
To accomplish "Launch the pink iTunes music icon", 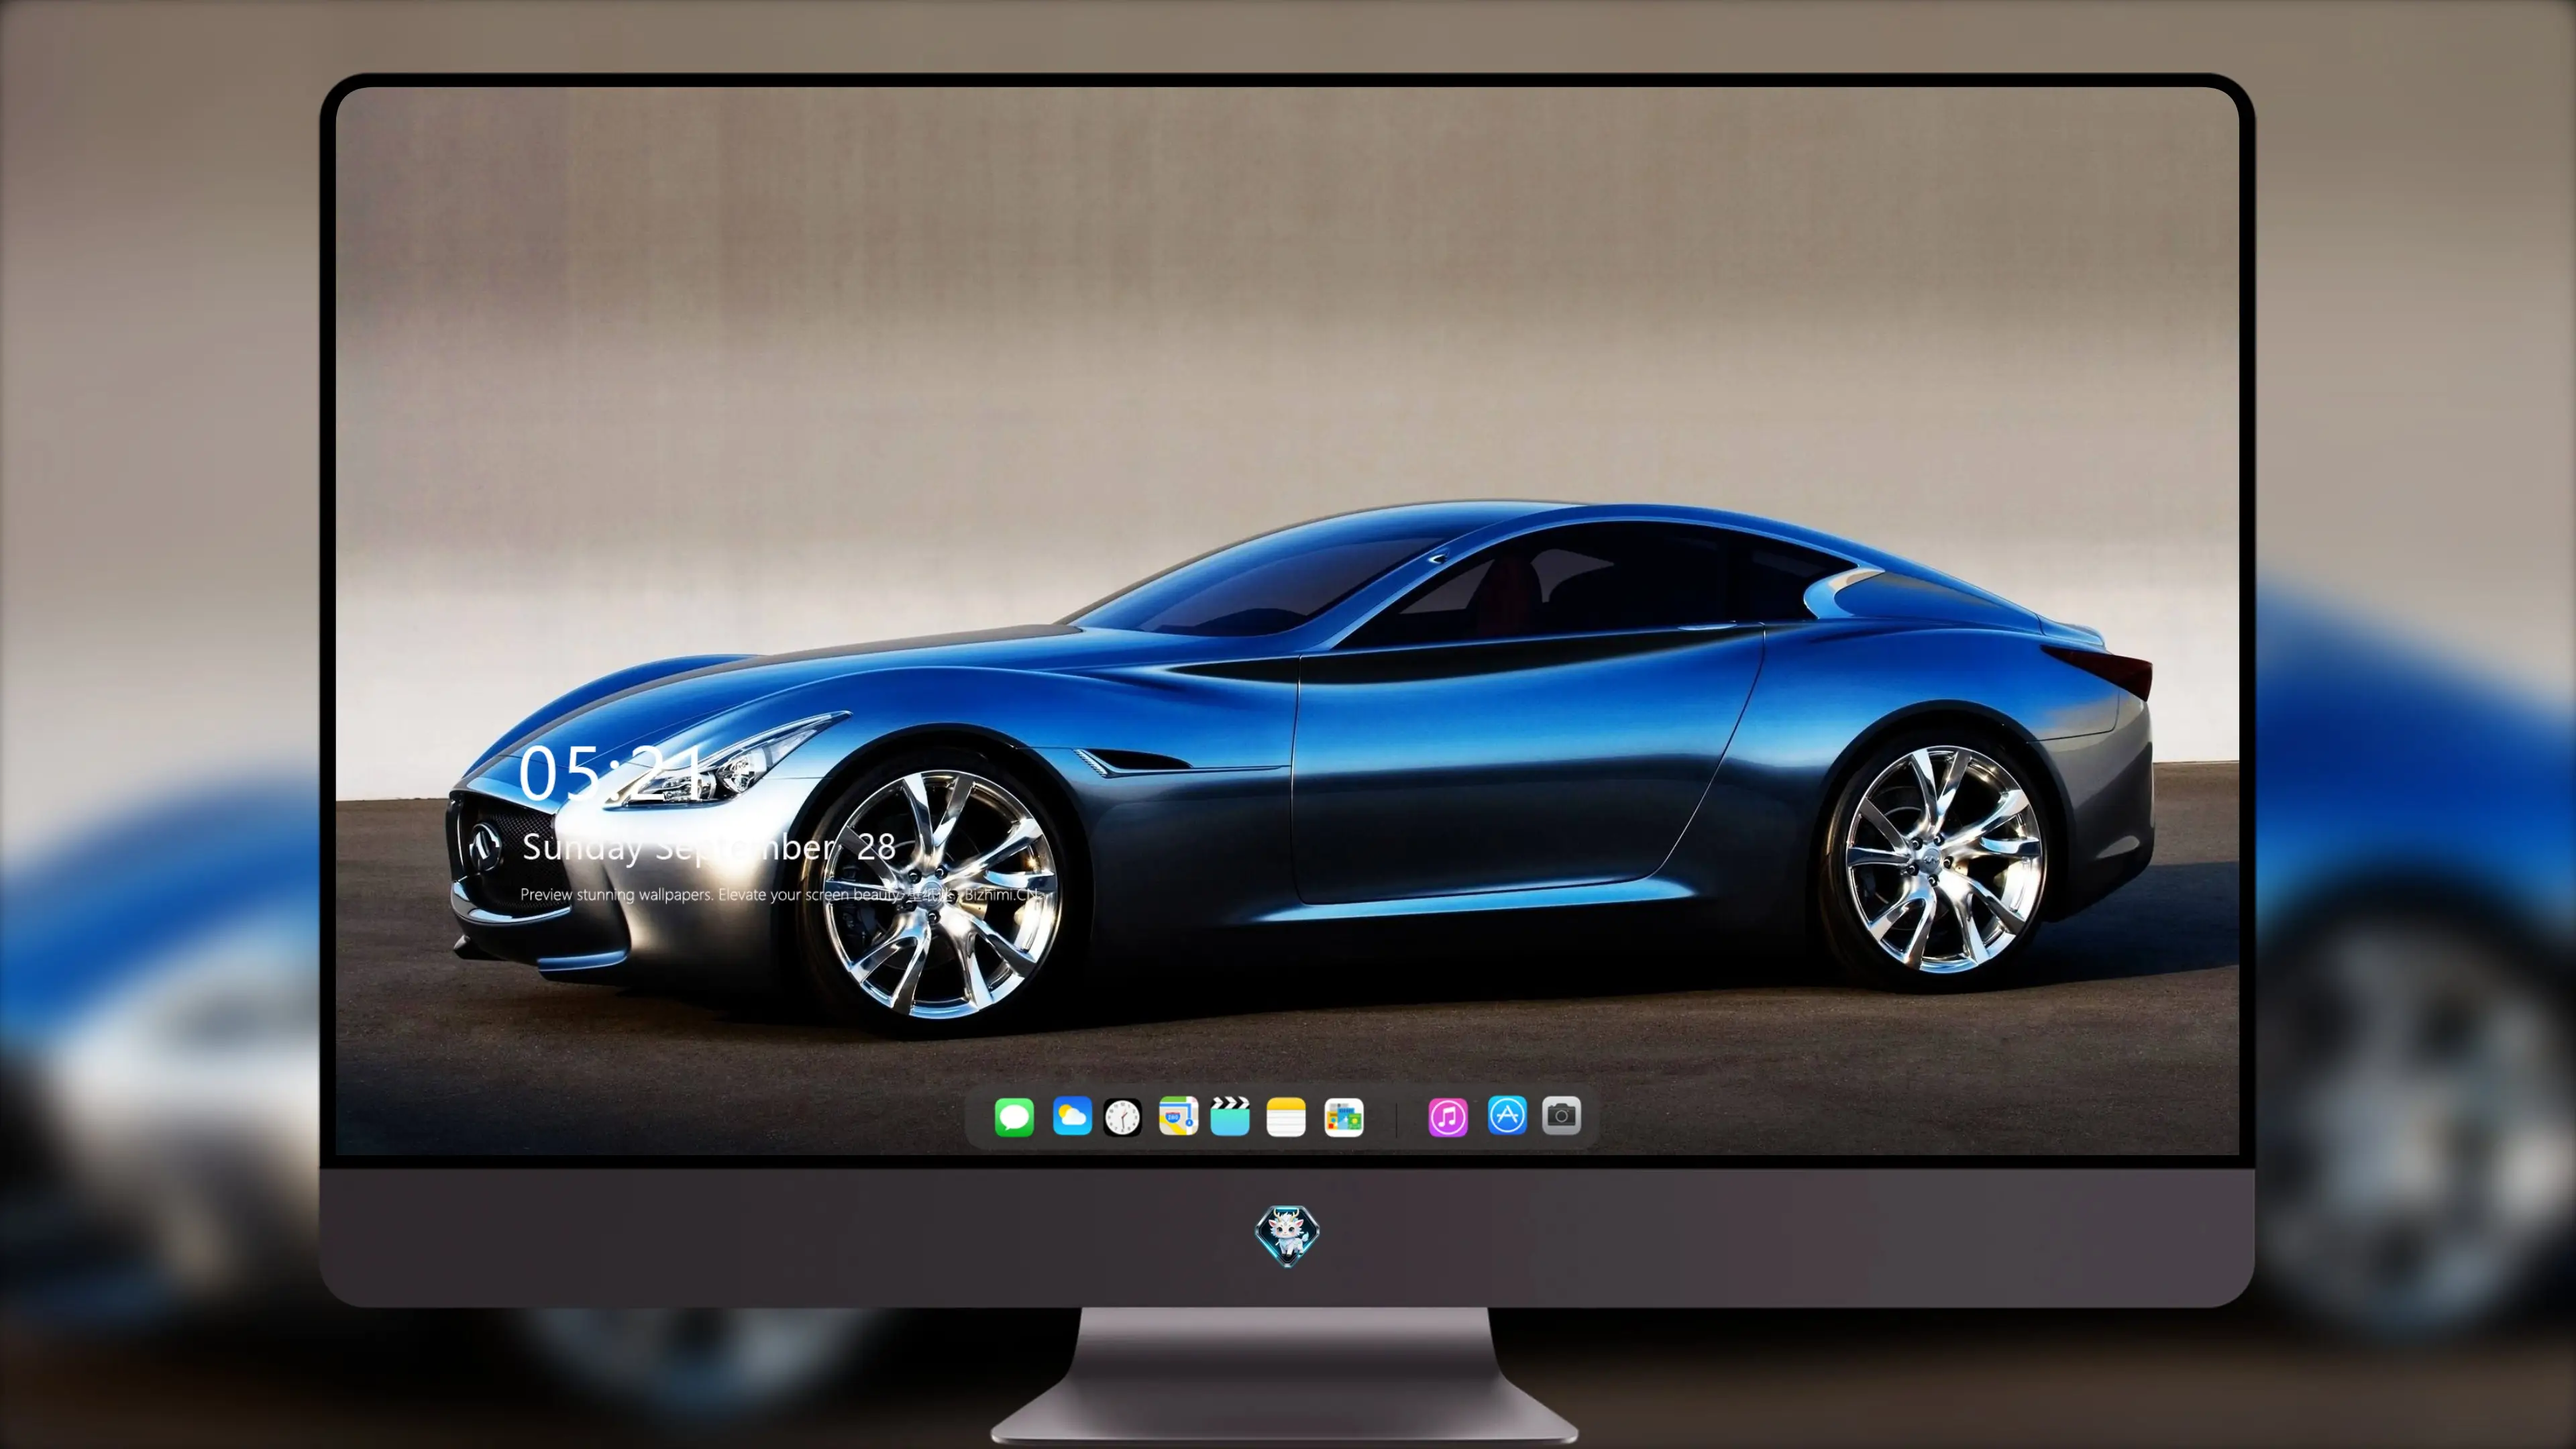I will (1448, 1117).
